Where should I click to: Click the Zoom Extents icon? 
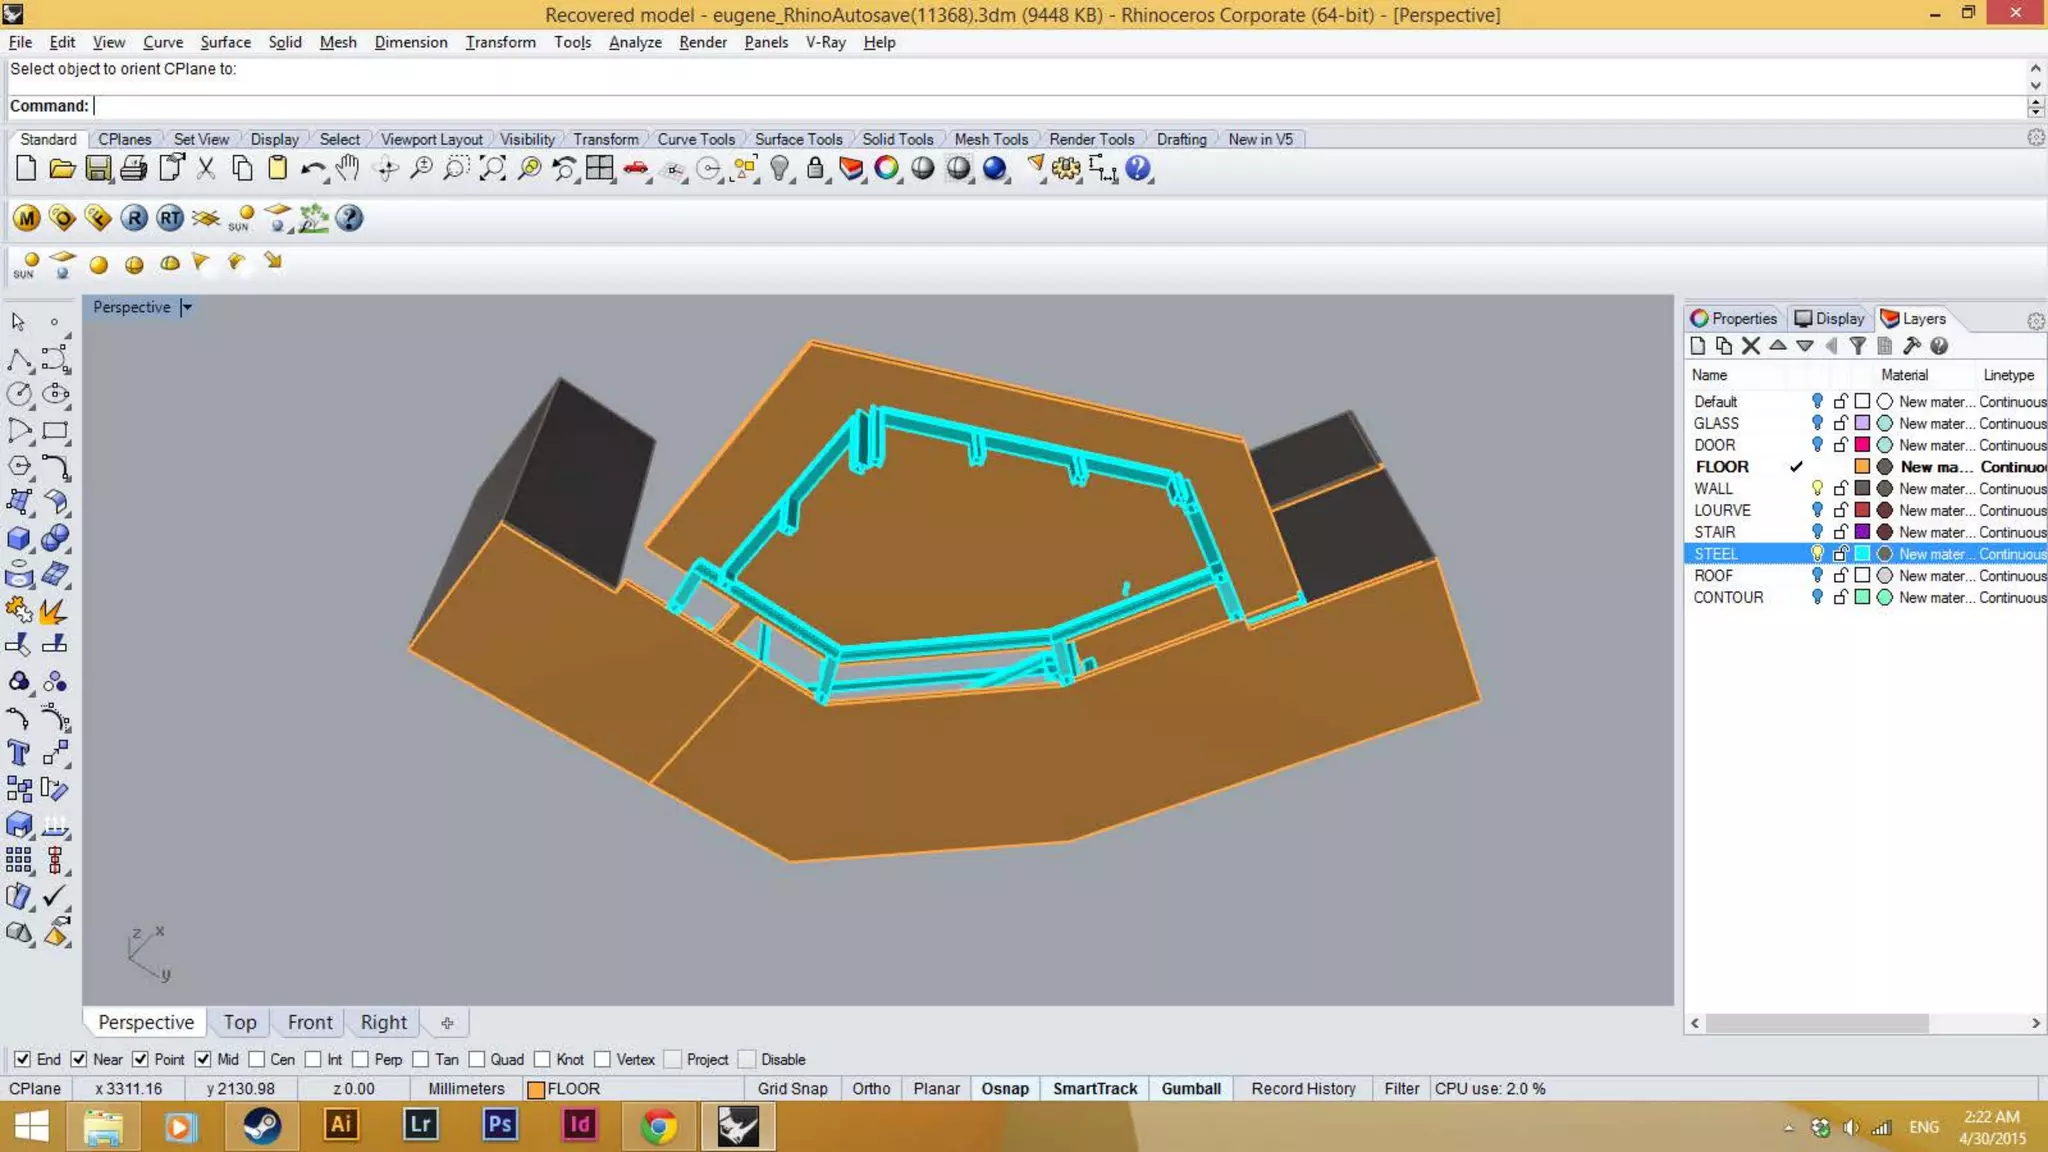pyautogui.click(x=492, y=168)
